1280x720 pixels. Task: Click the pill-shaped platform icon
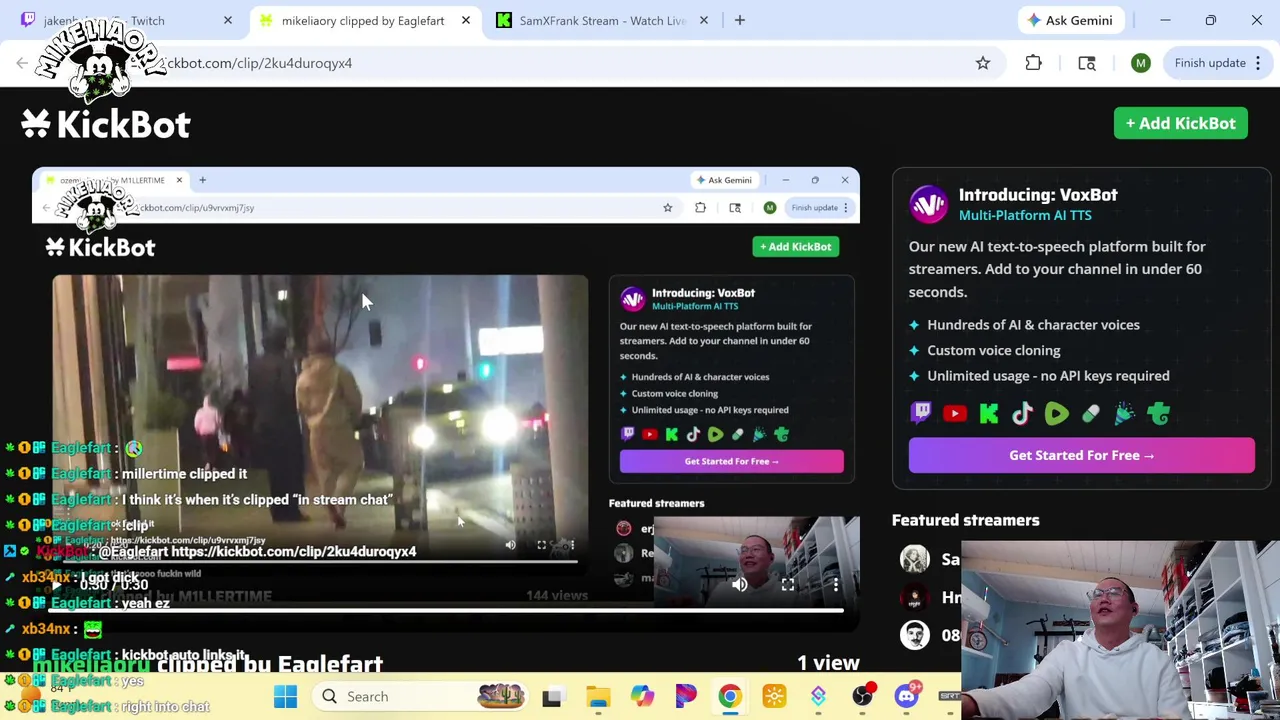pos(1090,413)
